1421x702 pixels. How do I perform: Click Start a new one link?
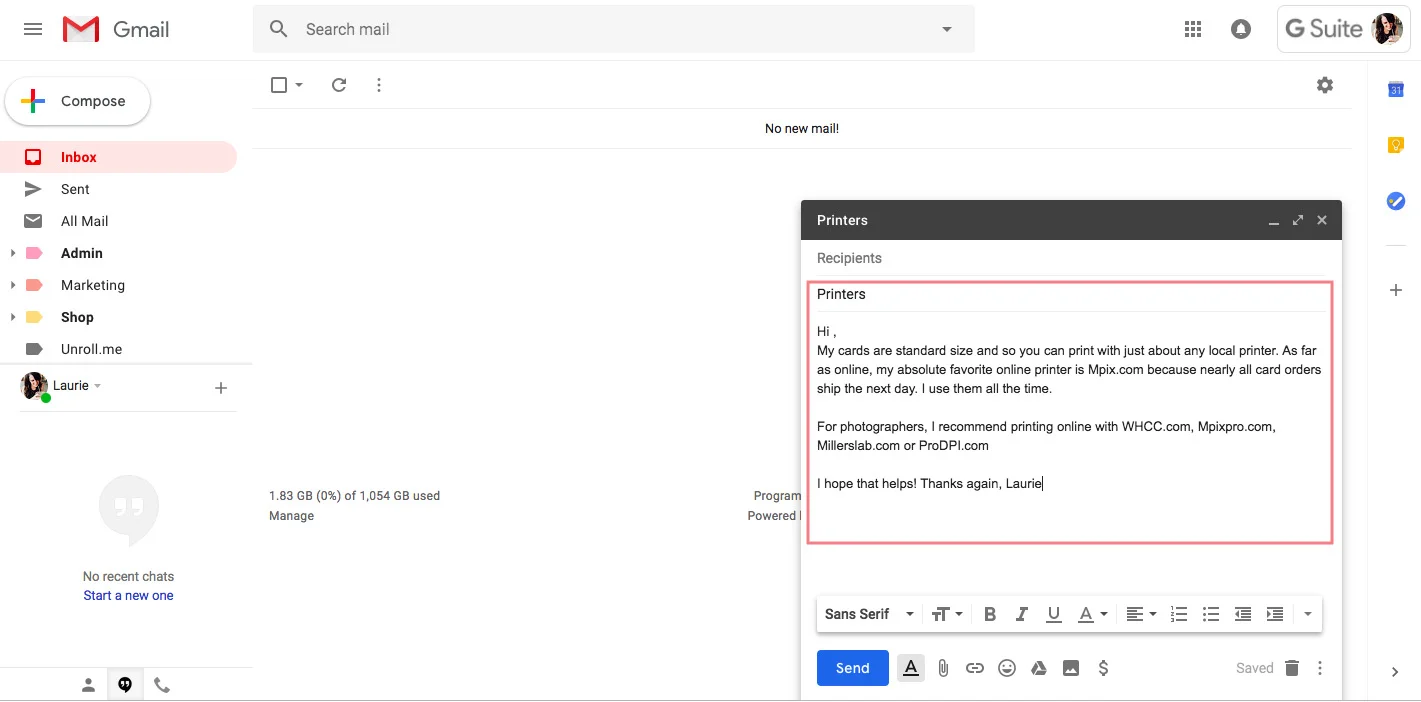point(128,595)
